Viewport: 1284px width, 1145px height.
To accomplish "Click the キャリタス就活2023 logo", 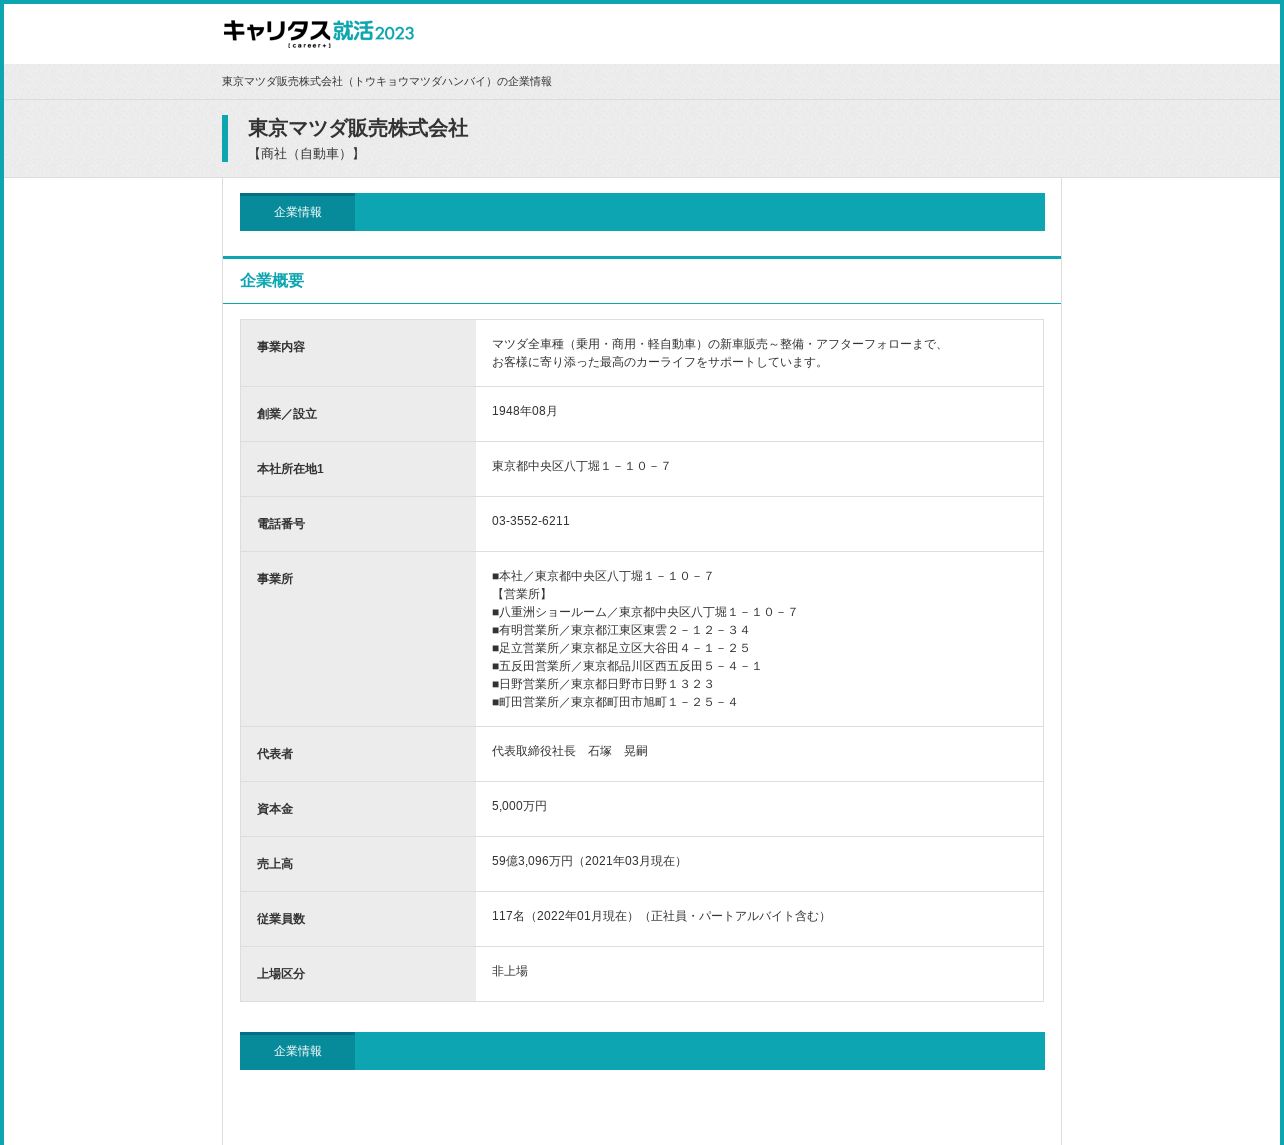I will 318,33.
